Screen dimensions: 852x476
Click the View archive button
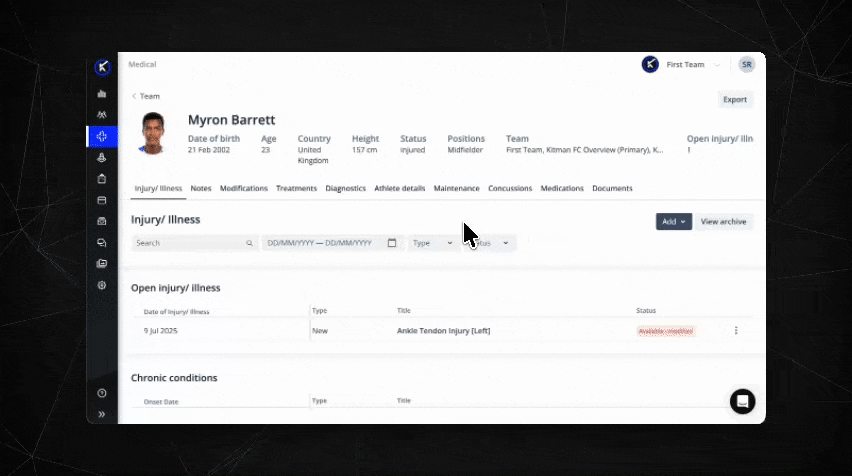click(x=723, y=222)
